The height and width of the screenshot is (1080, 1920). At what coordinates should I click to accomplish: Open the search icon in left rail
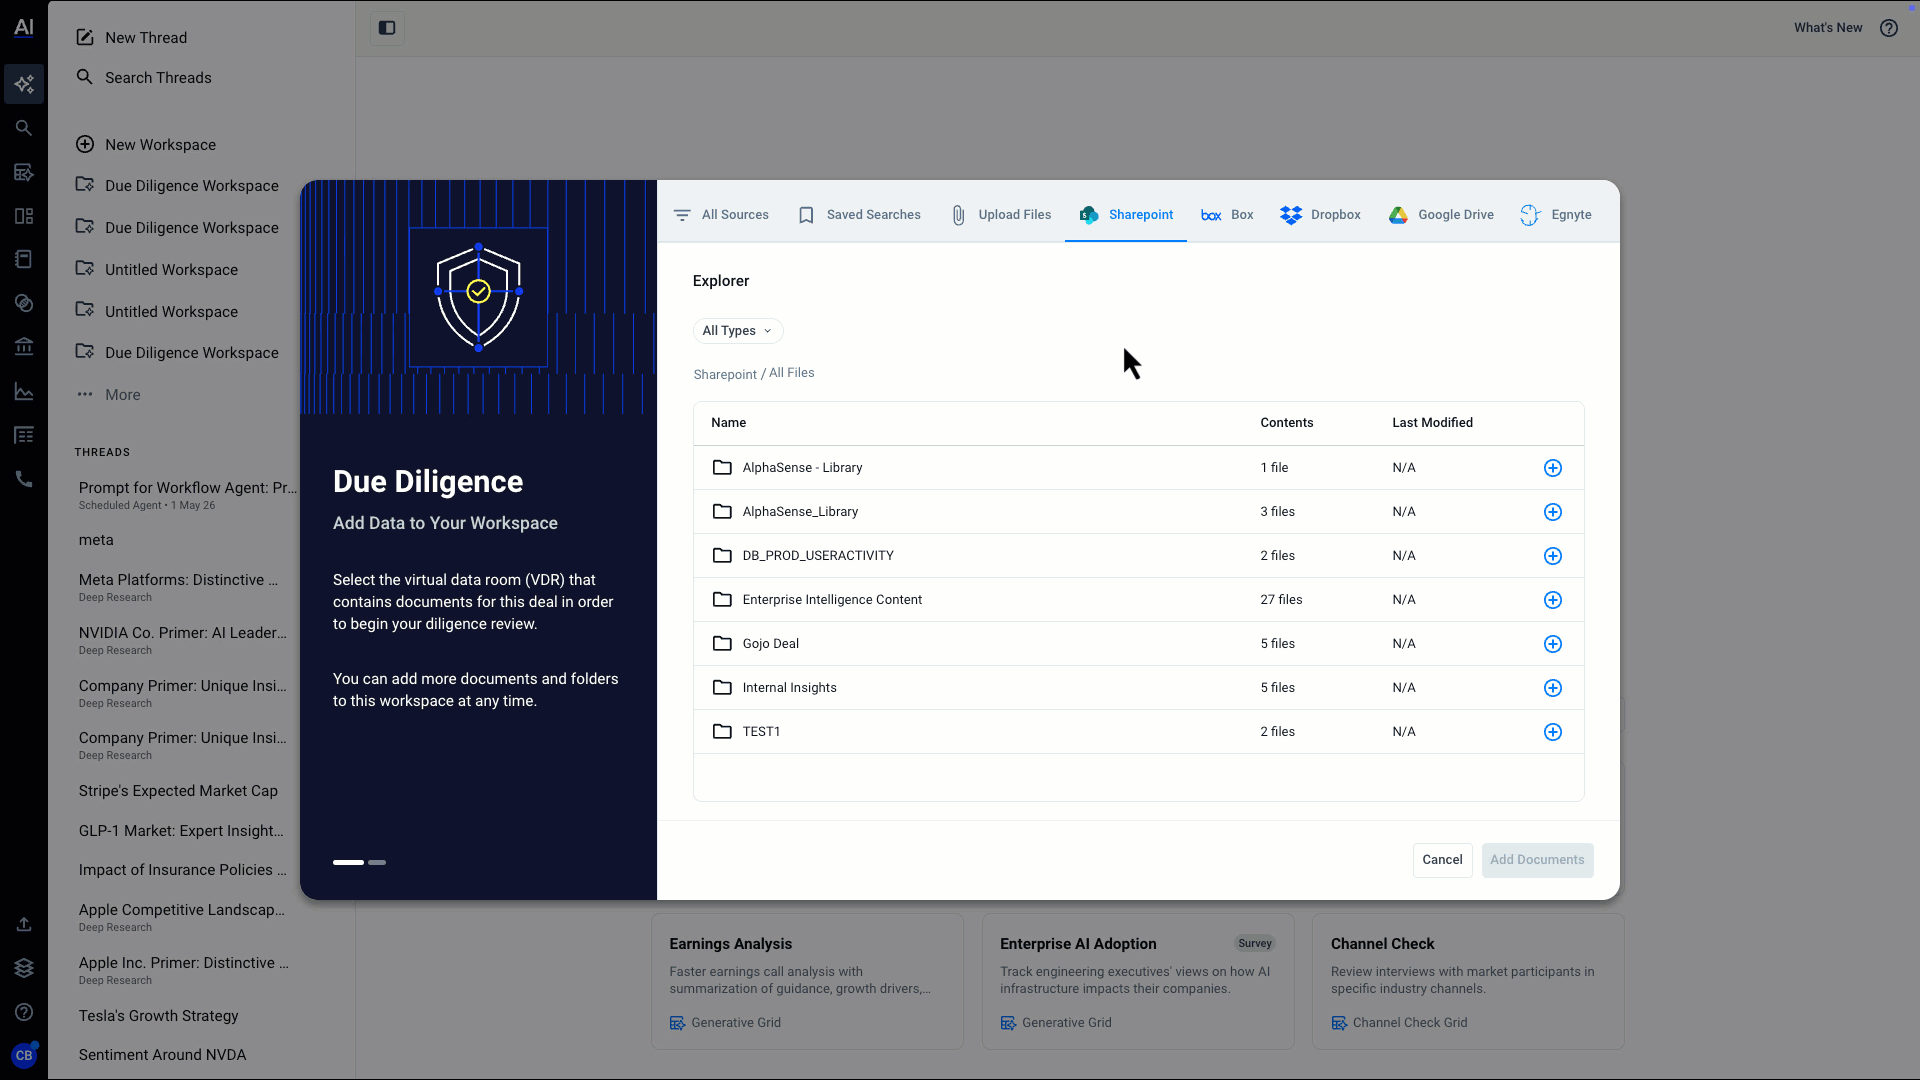[x=24, y=128]
